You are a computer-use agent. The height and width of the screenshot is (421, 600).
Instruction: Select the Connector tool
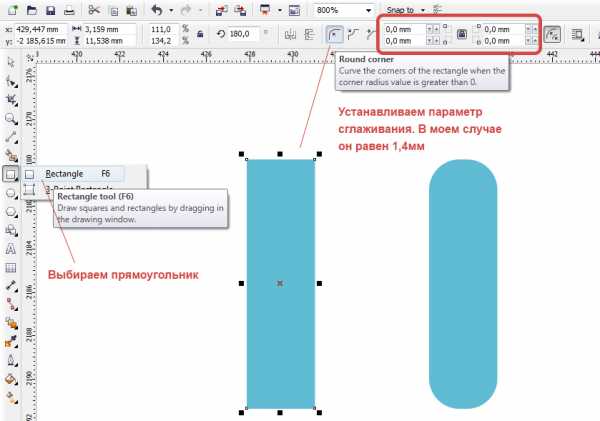(11, 305)
